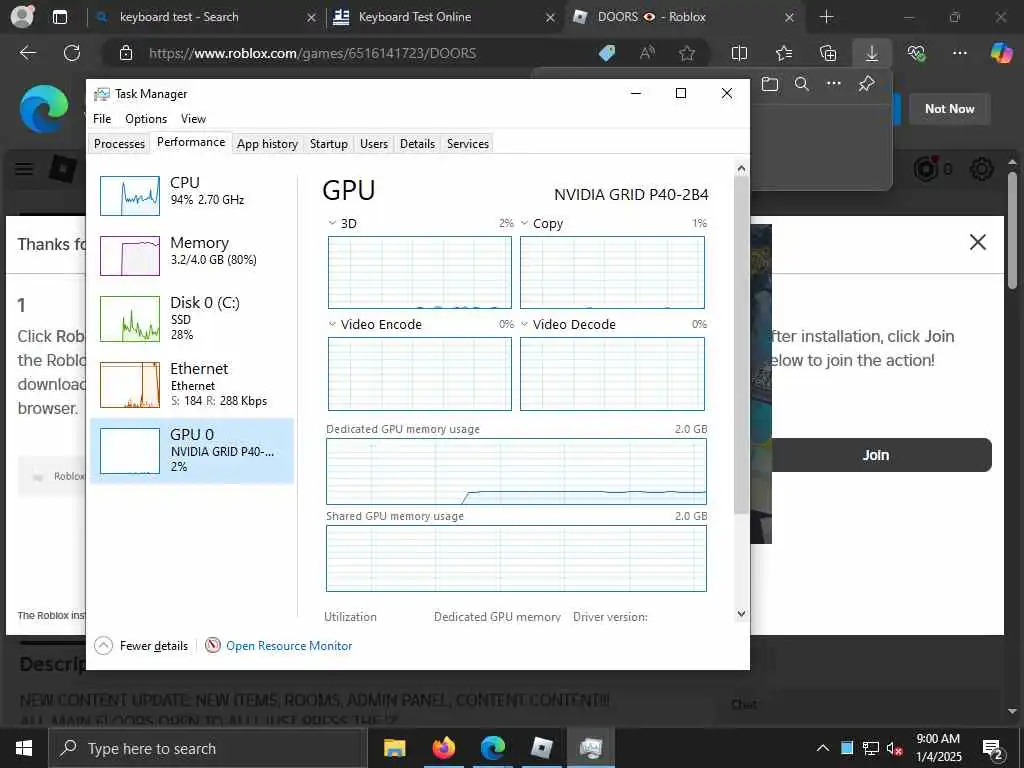Add page to favorites star icon

[x=687, y=53]
